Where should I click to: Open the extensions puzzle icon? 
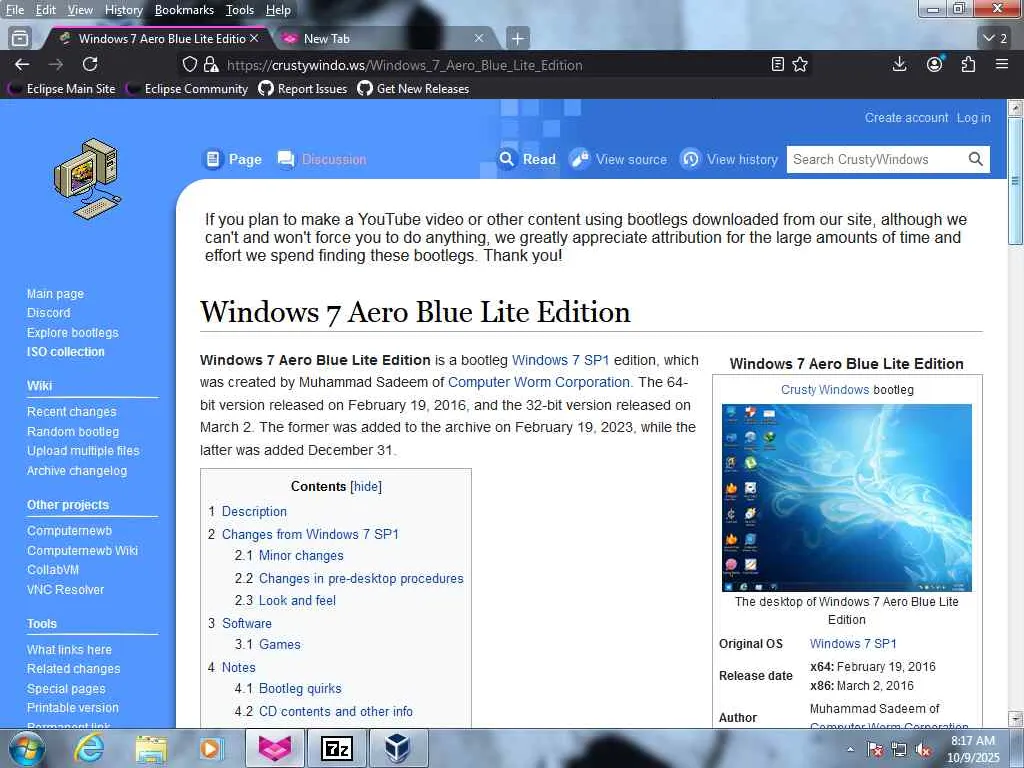pyautogui.click(x=968, y=64)
